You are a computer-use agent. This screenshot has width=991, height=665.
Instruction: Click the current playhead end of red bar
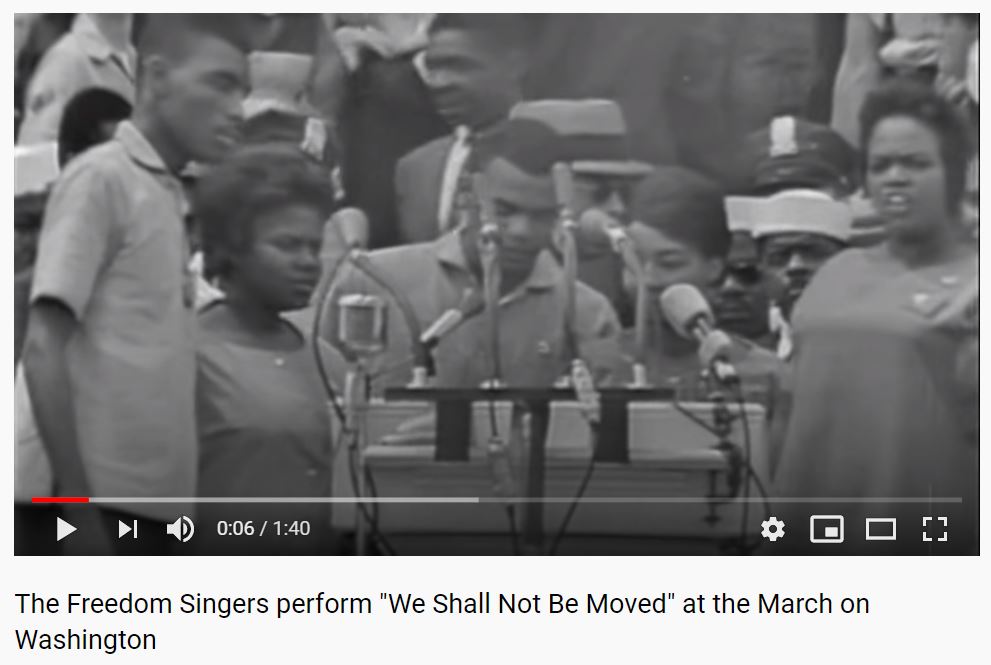(x=88, y=500)
